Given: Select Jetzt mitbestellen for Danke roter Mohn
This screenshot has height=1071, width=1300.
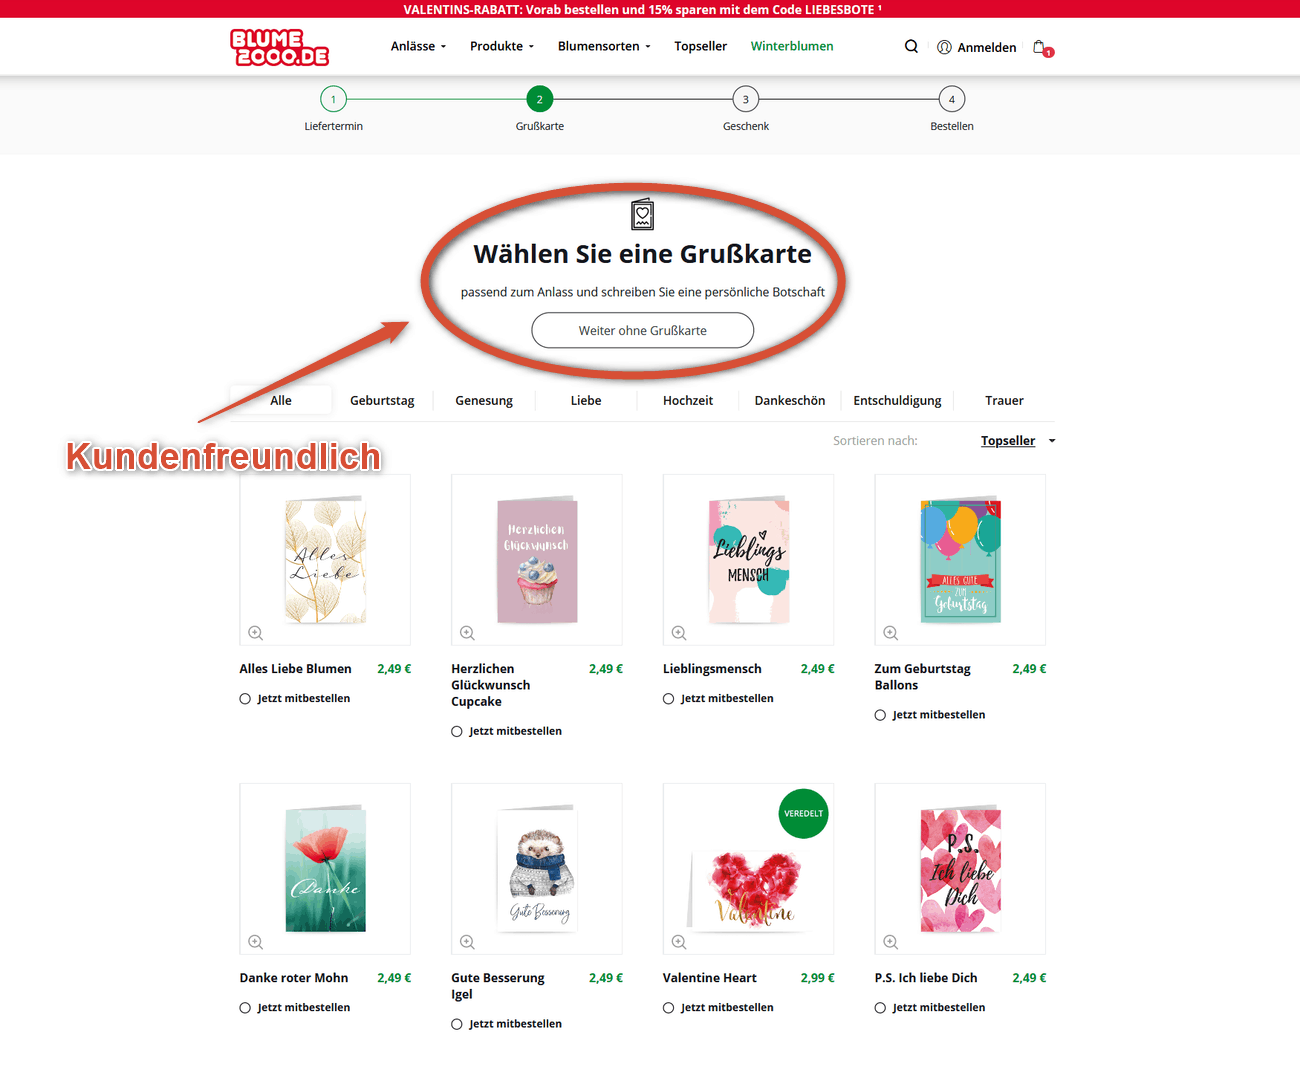Looking at the screenshot, I should click(x=245, y=1008).
